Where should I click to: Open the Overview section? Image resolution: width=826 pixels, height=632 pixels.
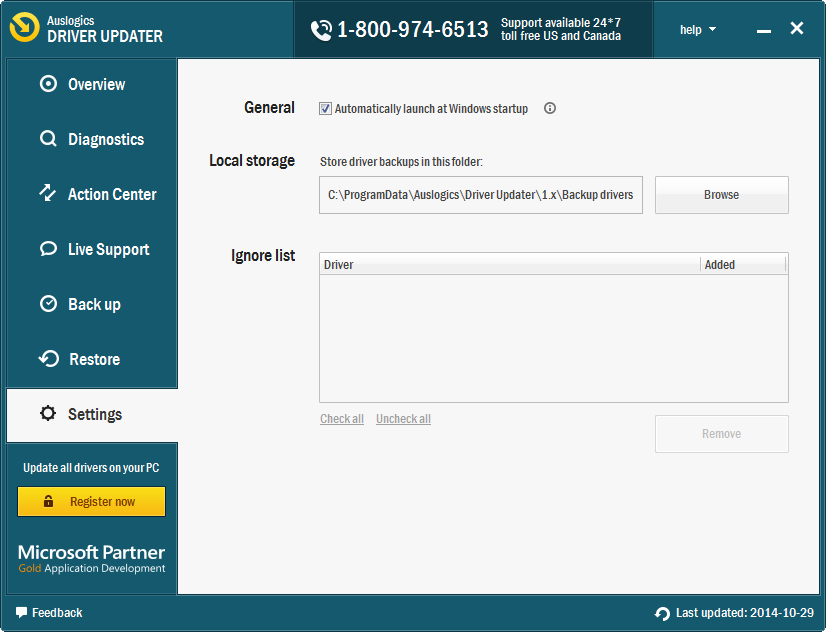pyautogui.click(x=92, y=84)
